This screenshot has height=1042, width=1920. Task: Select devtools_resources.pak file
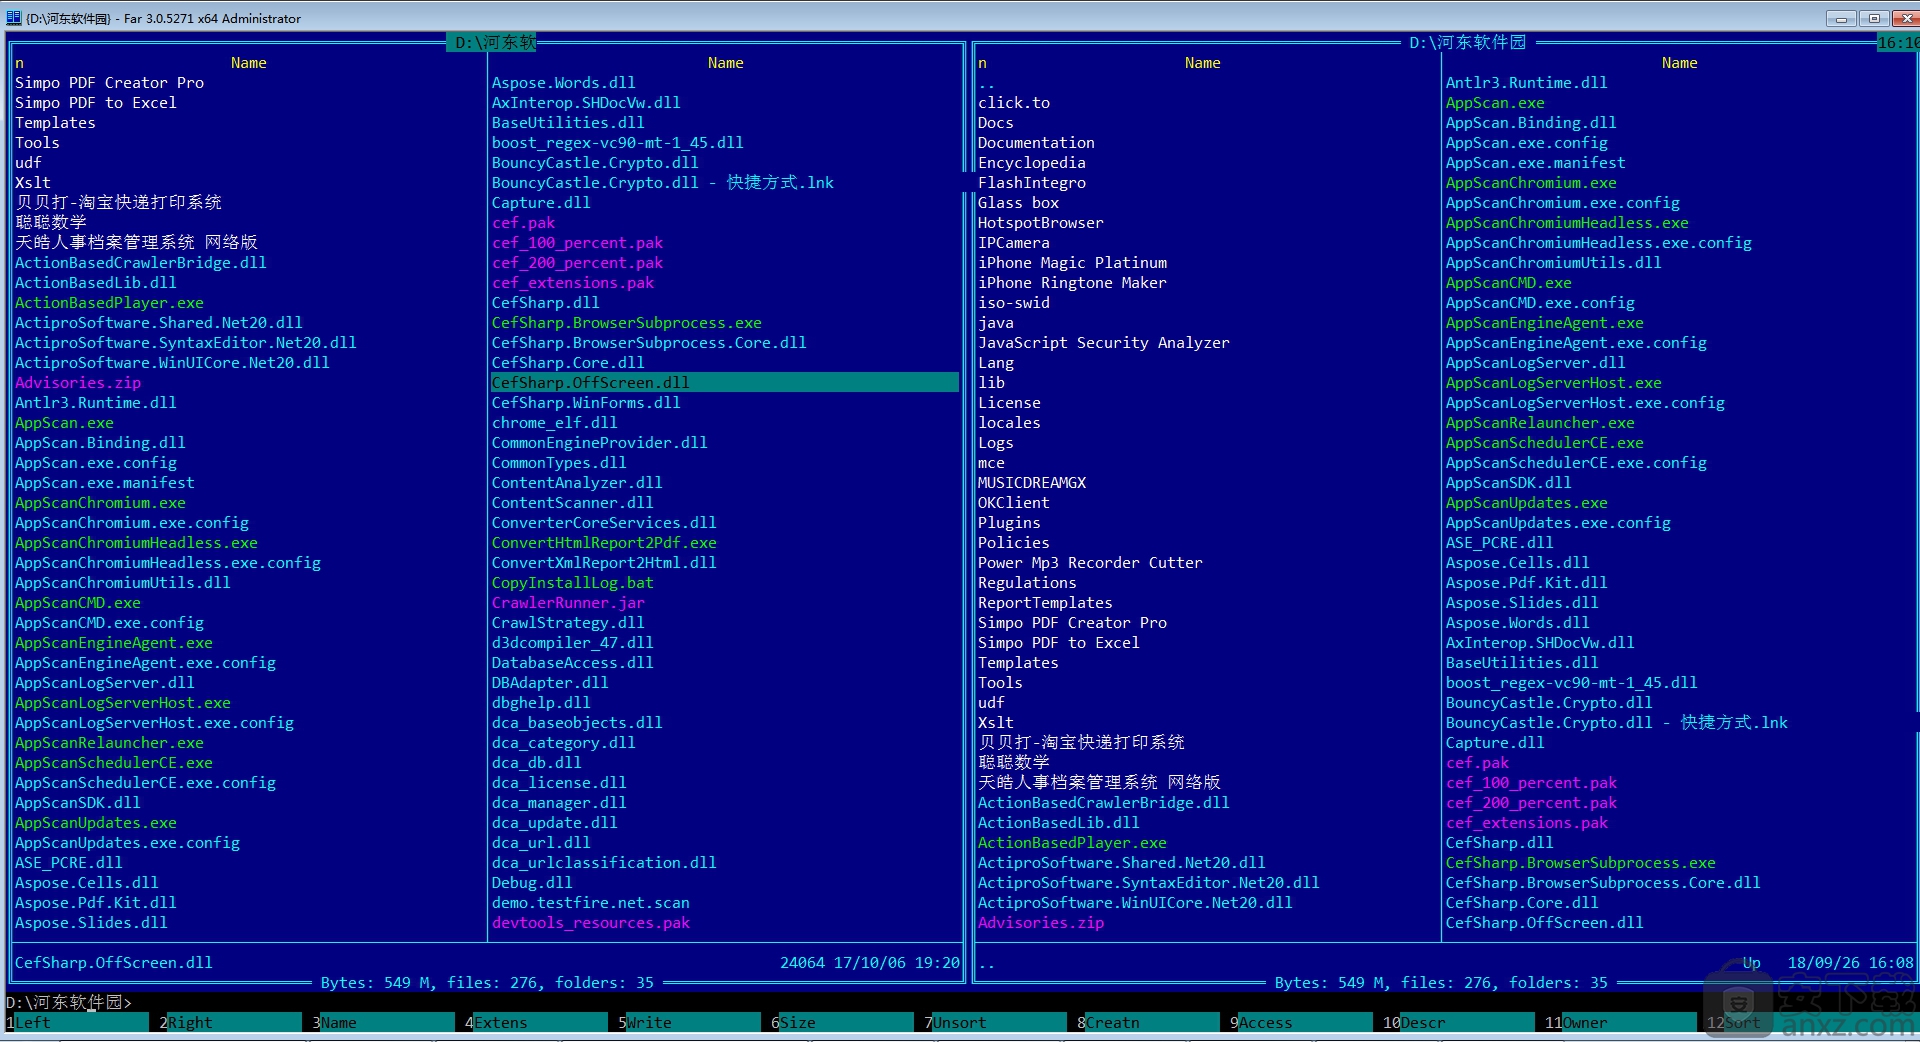click(590, 922)
